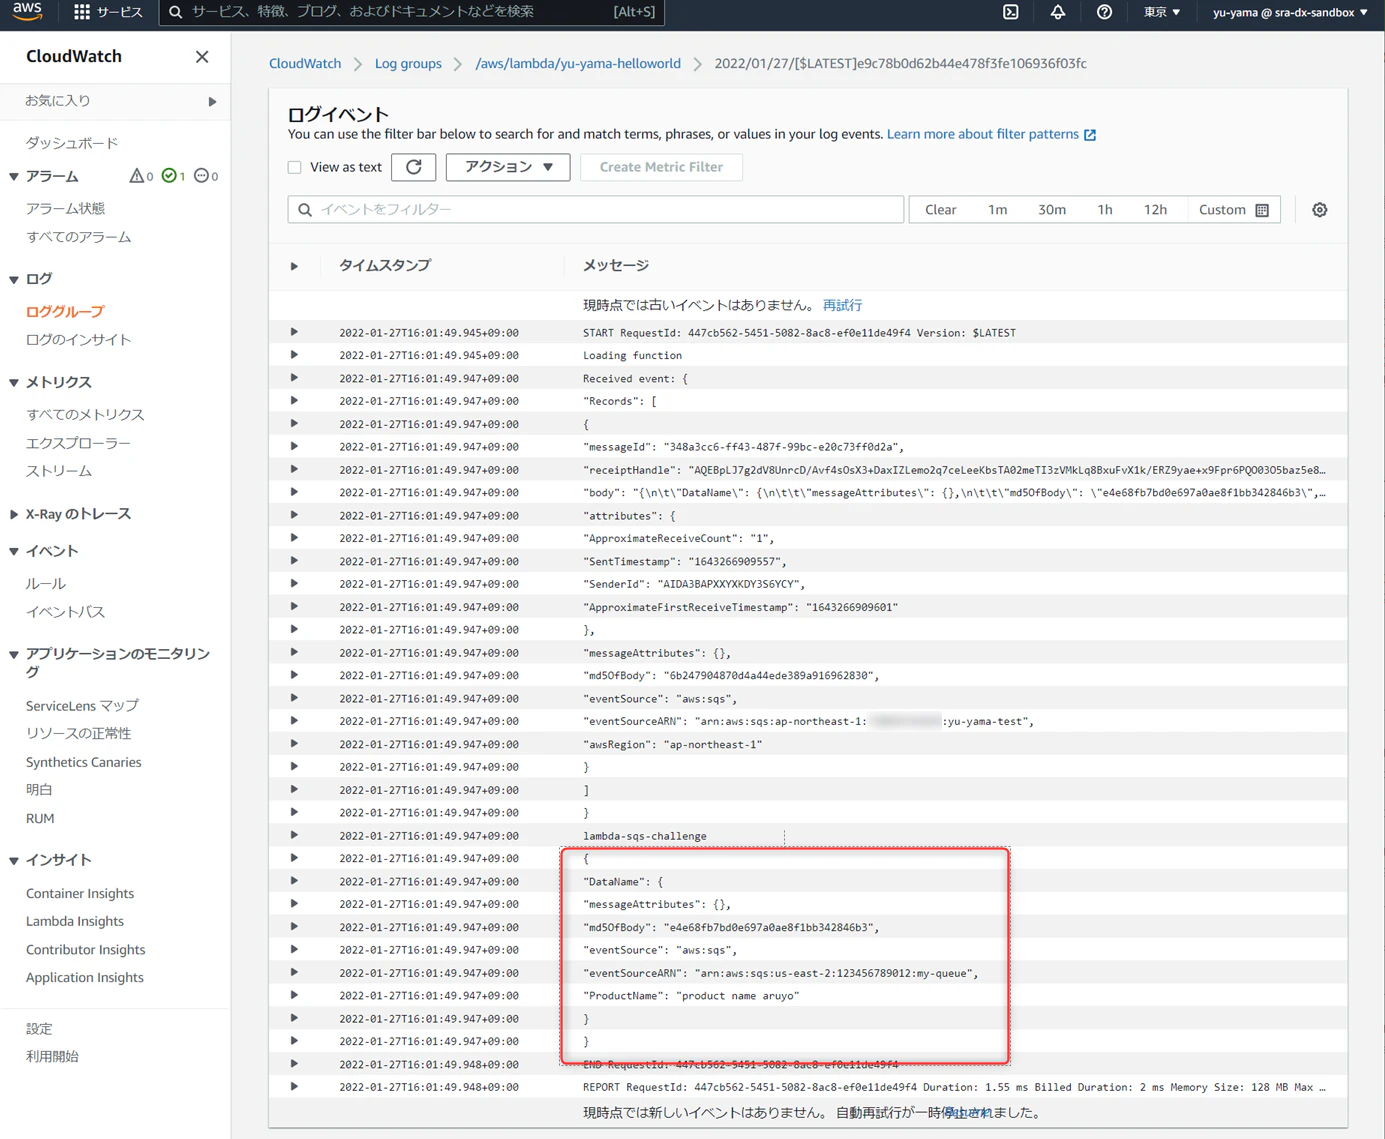Click the CloudWatch breadcrumb link
1385x1139 pixels.
(x=305, y=63)
